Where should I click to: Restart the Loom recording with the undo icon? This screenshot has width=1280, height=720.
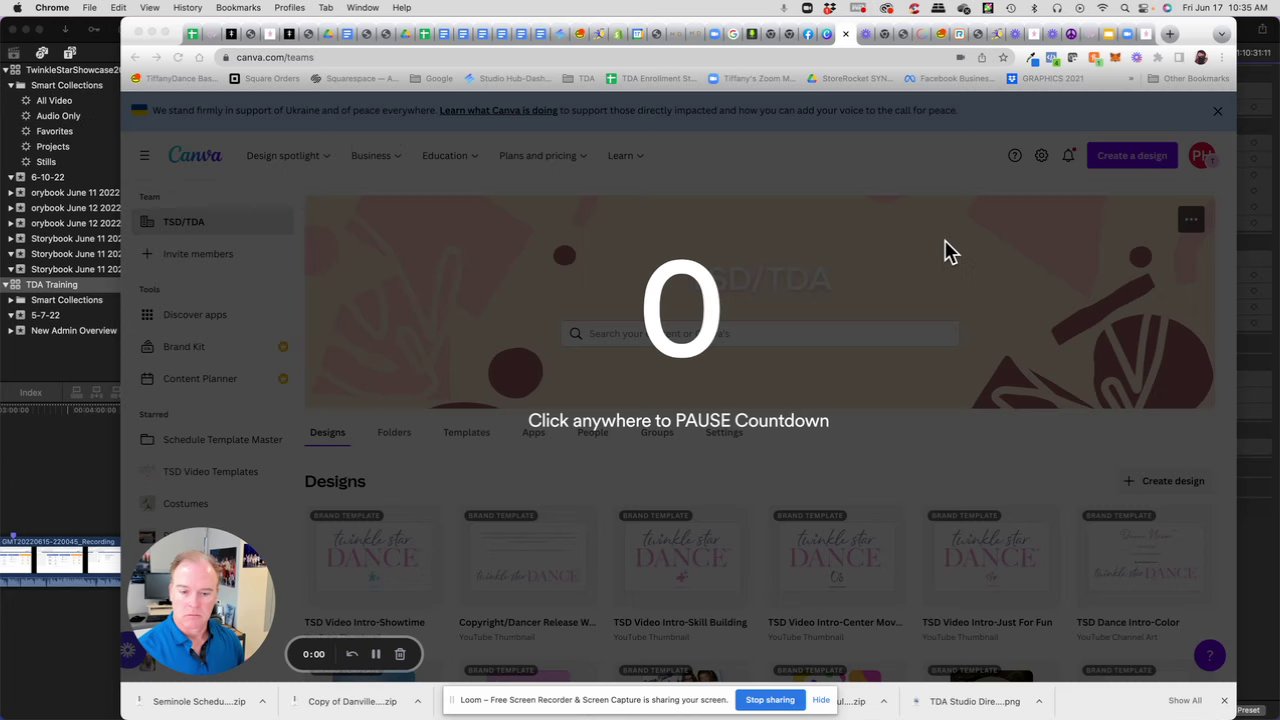click(x=352, y=654)
